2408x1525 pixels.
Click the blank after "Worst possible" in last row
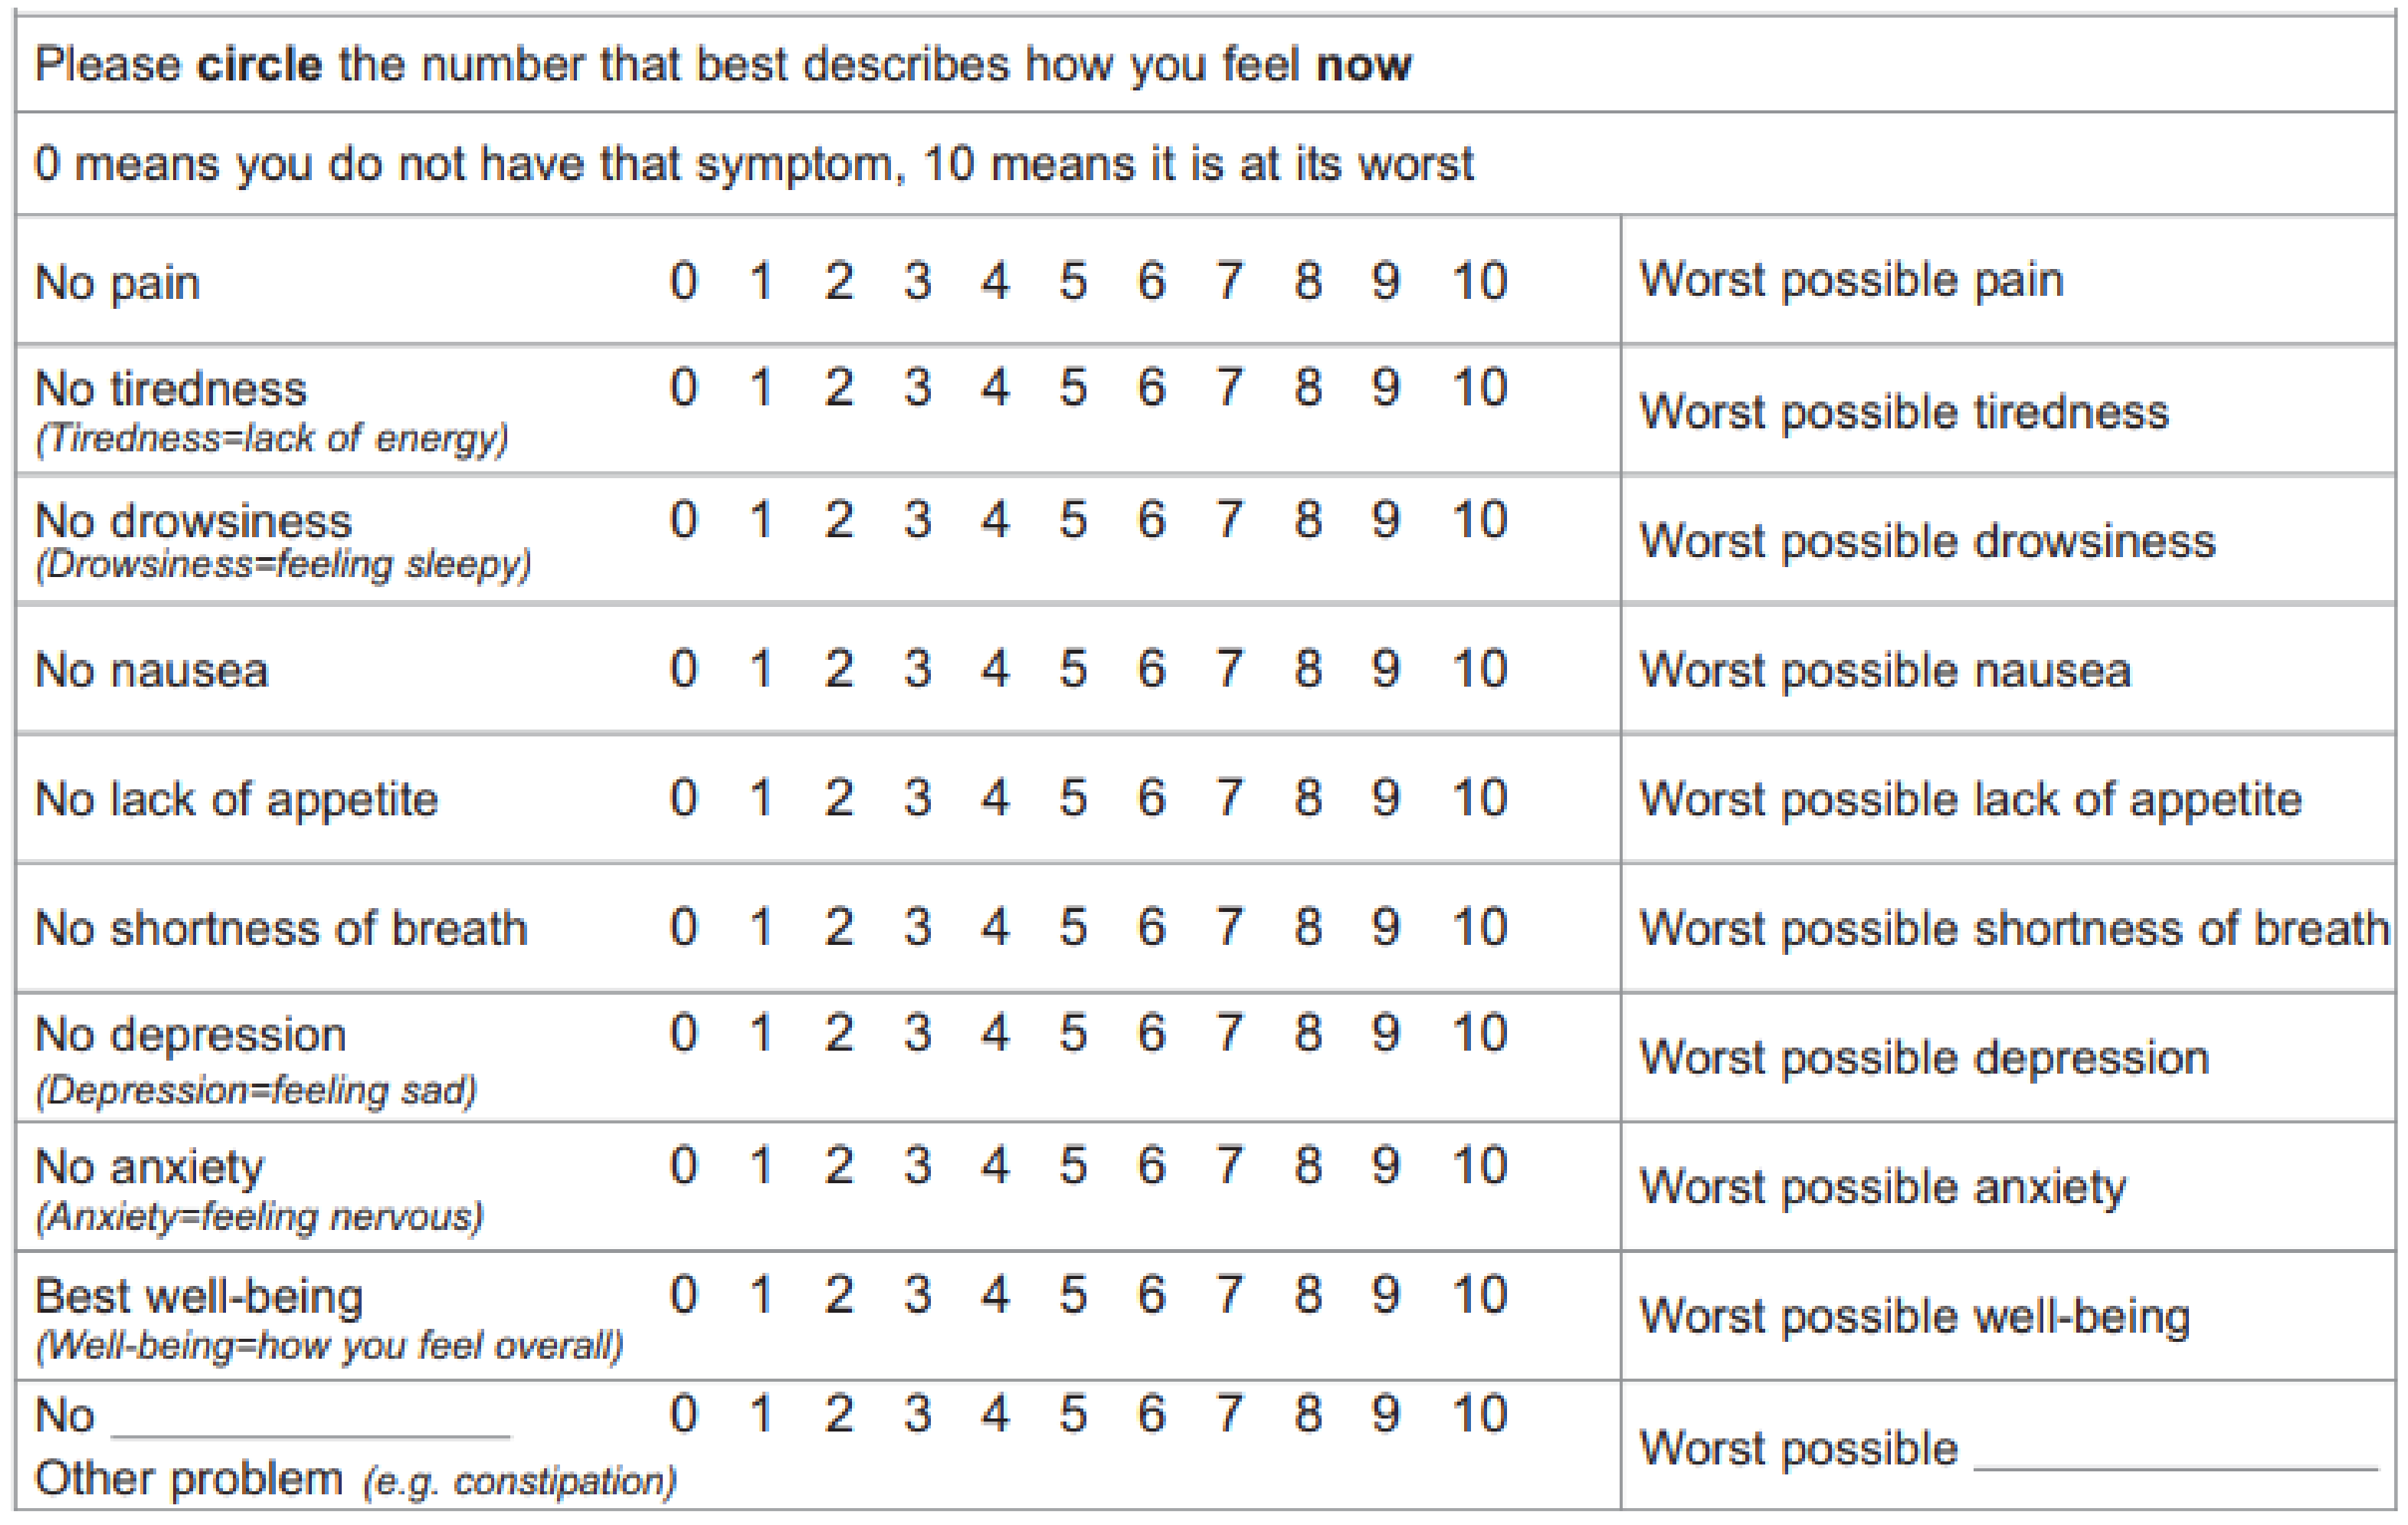click(2175, 1455)
